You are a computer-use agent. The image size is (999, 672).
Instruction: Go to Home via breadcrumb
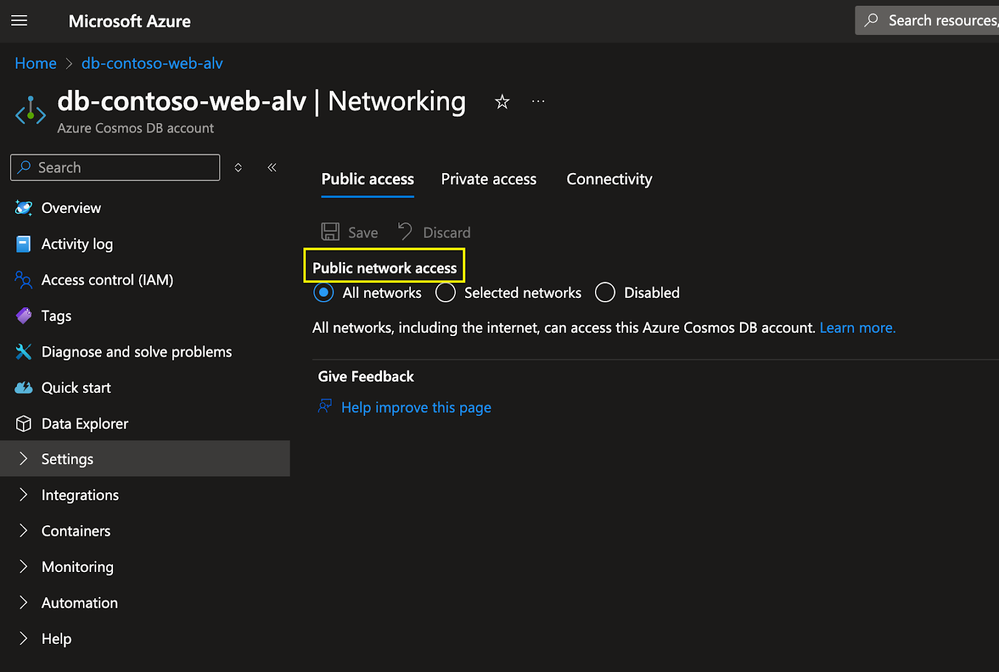[x=35, y=63]
